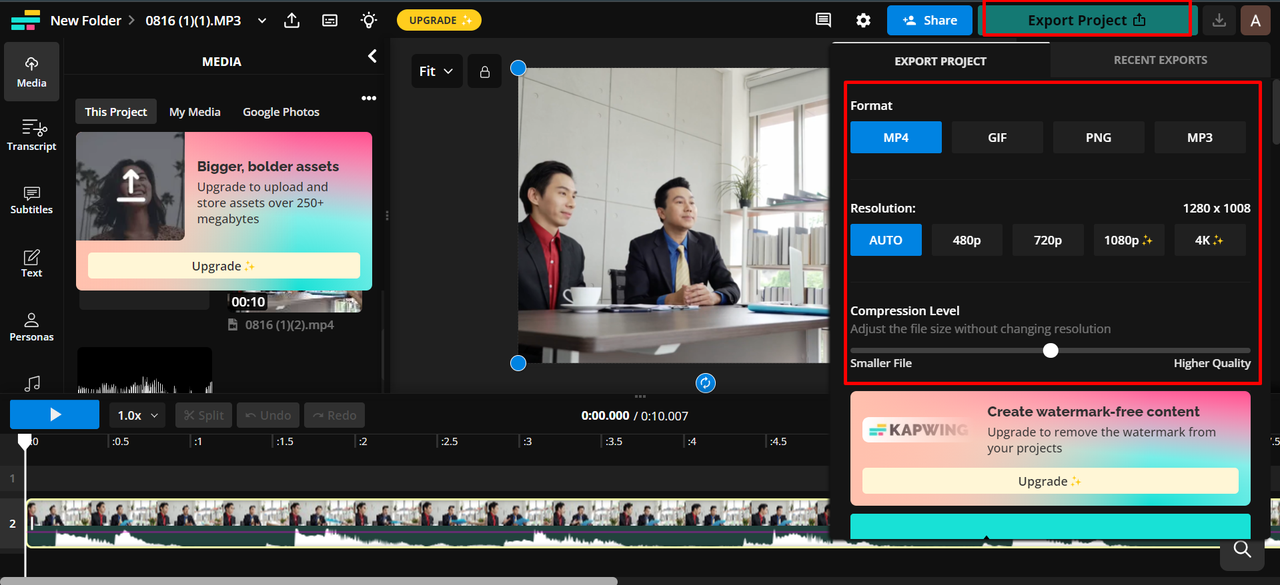The width and height of the screenshot is (1280, 585).
Task: Open the comments icon in top bar
Action: (x=823, y=20)
